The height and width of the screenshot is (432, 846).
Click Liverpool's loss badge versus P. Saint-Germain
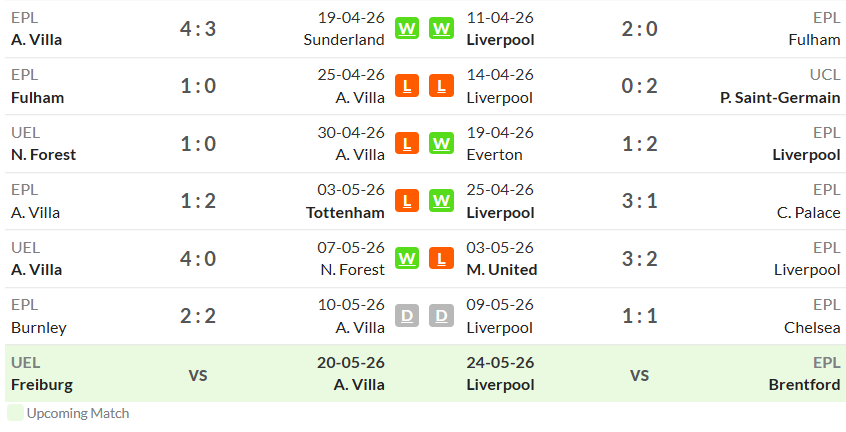click(441, 86)
